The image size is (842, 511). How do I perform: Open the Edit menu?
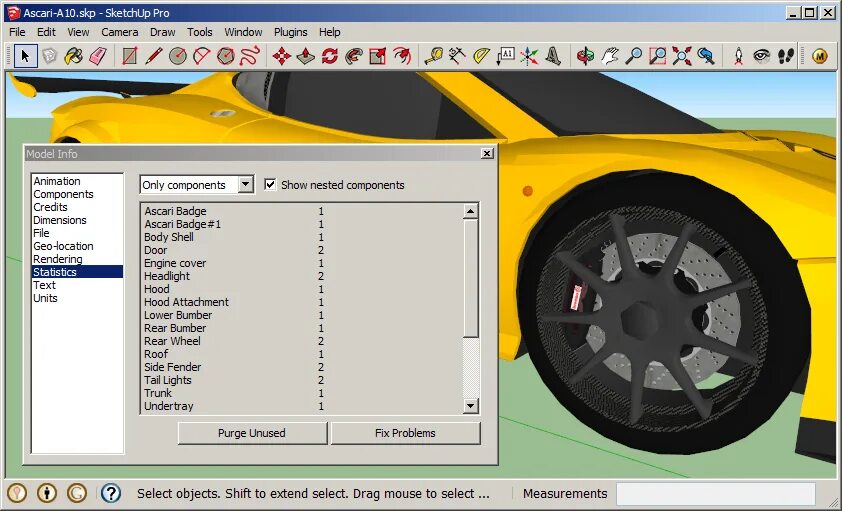point(46,32)
